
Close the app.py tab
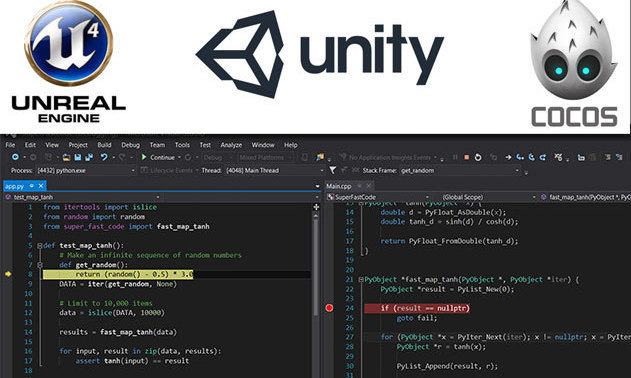(x=41, y=186)
